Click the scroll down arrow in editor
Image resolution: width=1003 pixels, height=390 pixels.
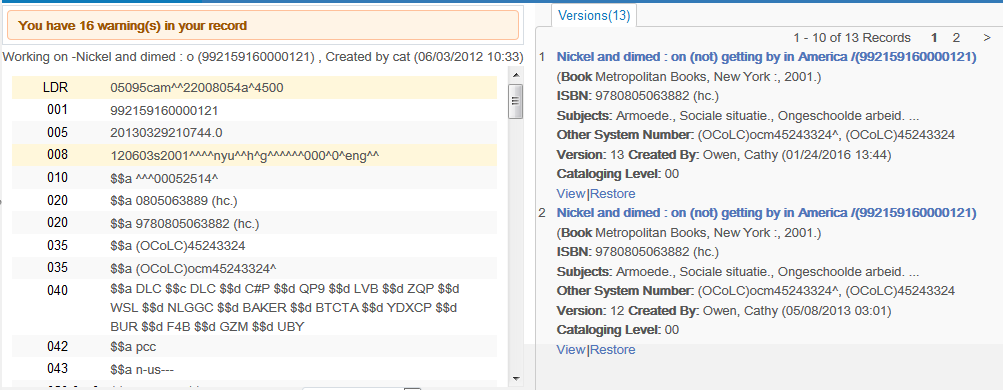(x=516, y=378)
